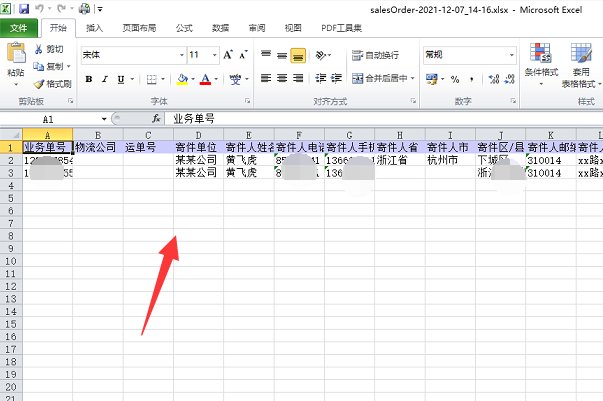
Task: Apply comma style icon
Action: click(x=471, y=79)
